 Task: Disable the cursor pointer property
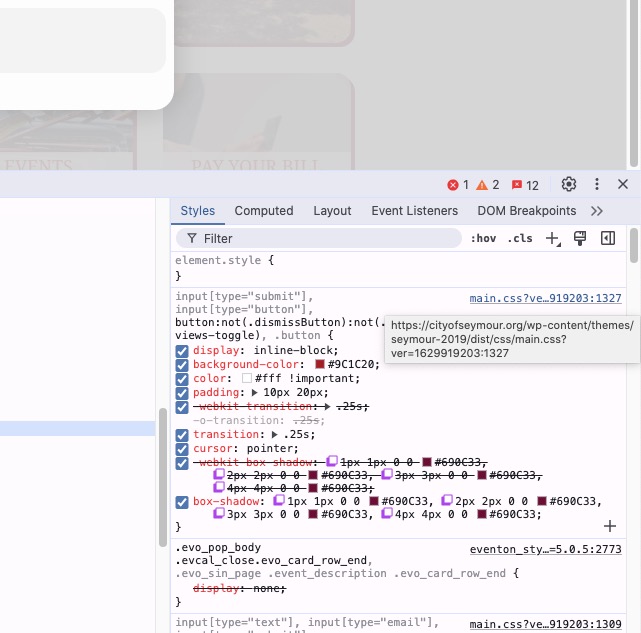click(182, 449)
